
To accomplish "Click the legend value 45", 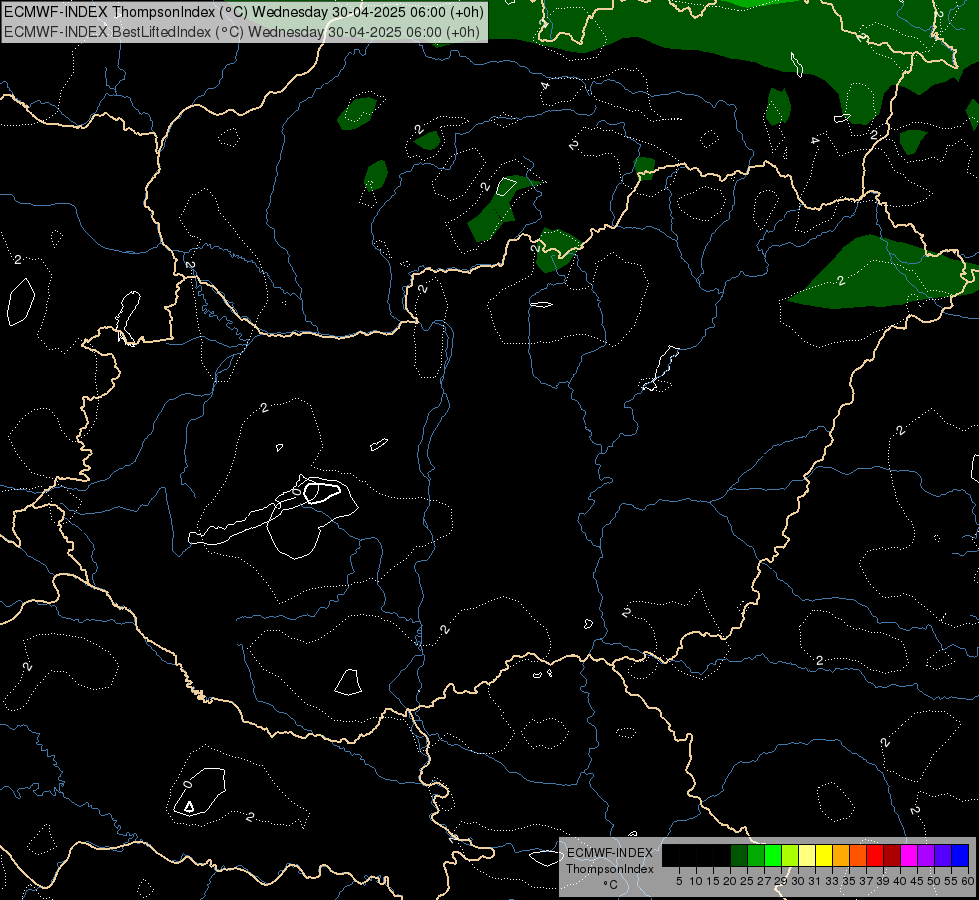I will tap(917, 881).
